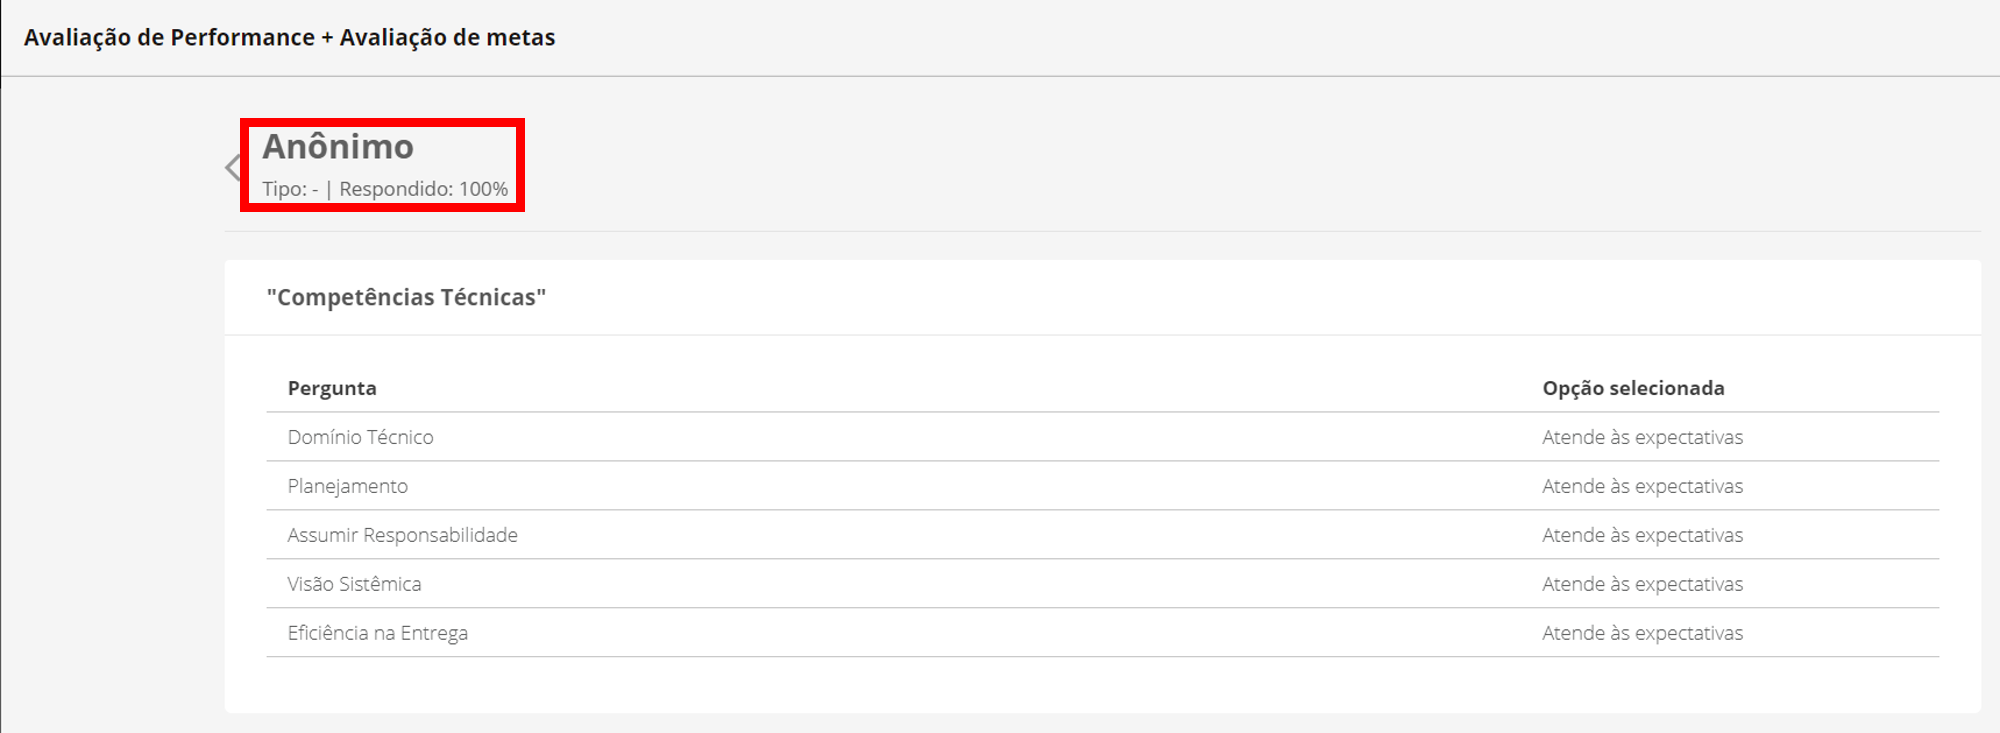Click the plus sign in the page title
The width and height of the screenshot is (2000, 733).
coord(326,38)
